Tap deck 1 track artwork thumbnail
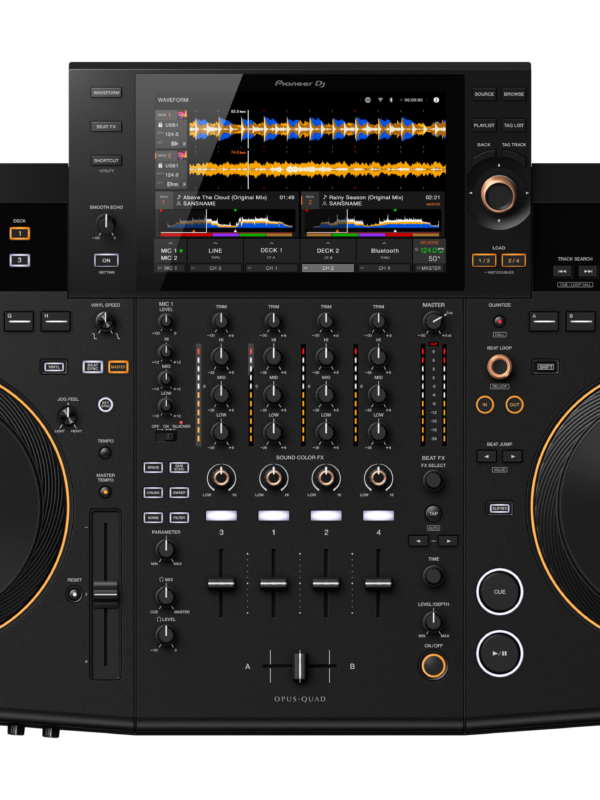600x800 pixels. [x=182, y=115]
